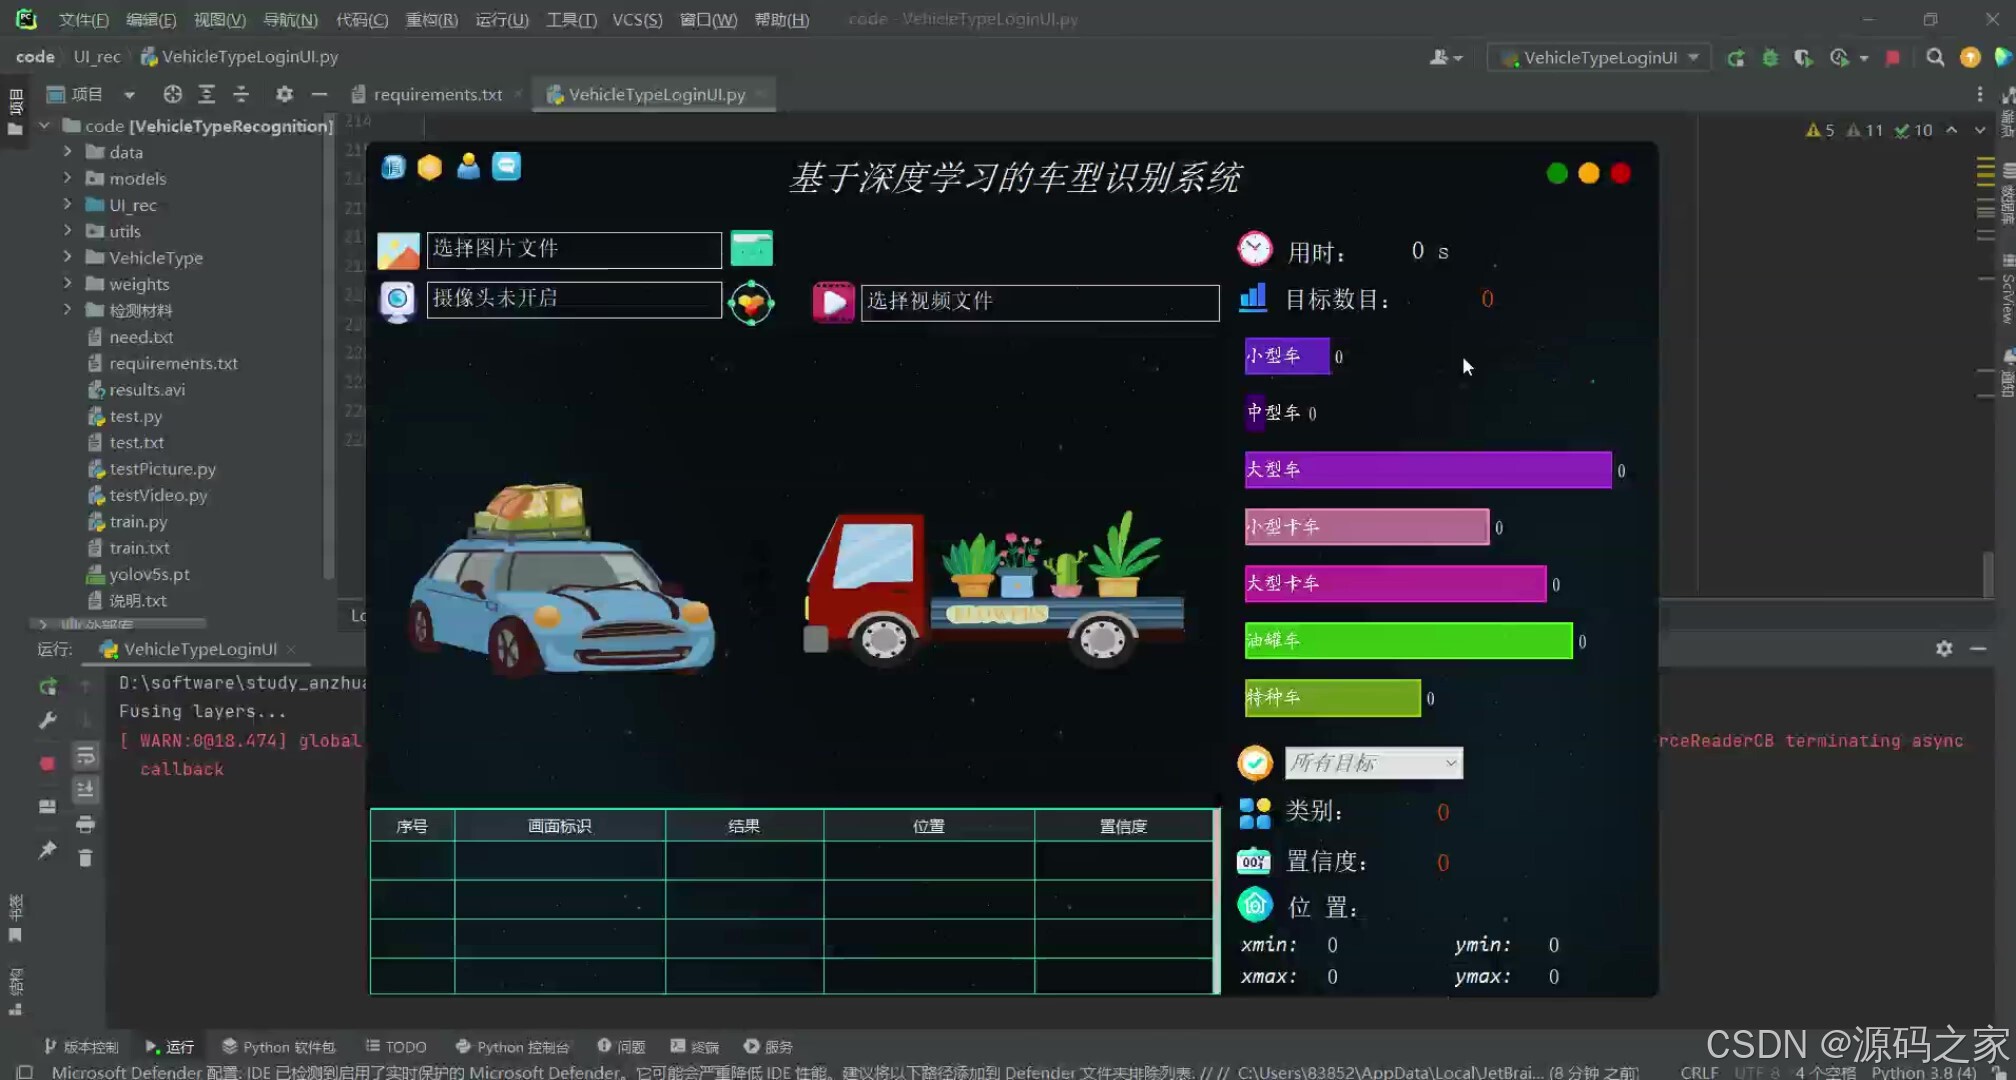Open the VehicleTypeLoginUI run configuration dropdown
This screenshot has width=2016, height=1080.
[x=1597, y=57]
